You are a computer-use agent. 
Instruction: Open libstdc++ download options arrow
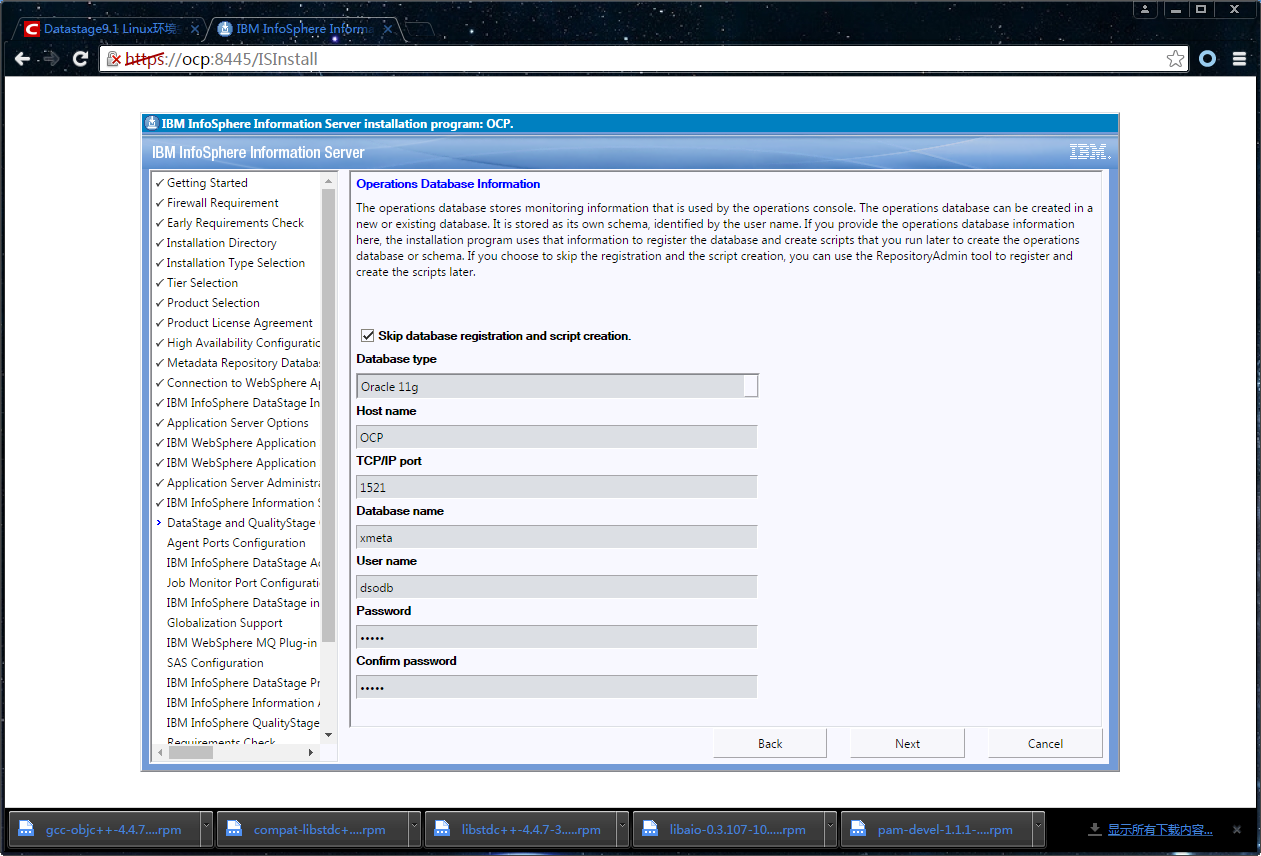click(x=622, y=829)
